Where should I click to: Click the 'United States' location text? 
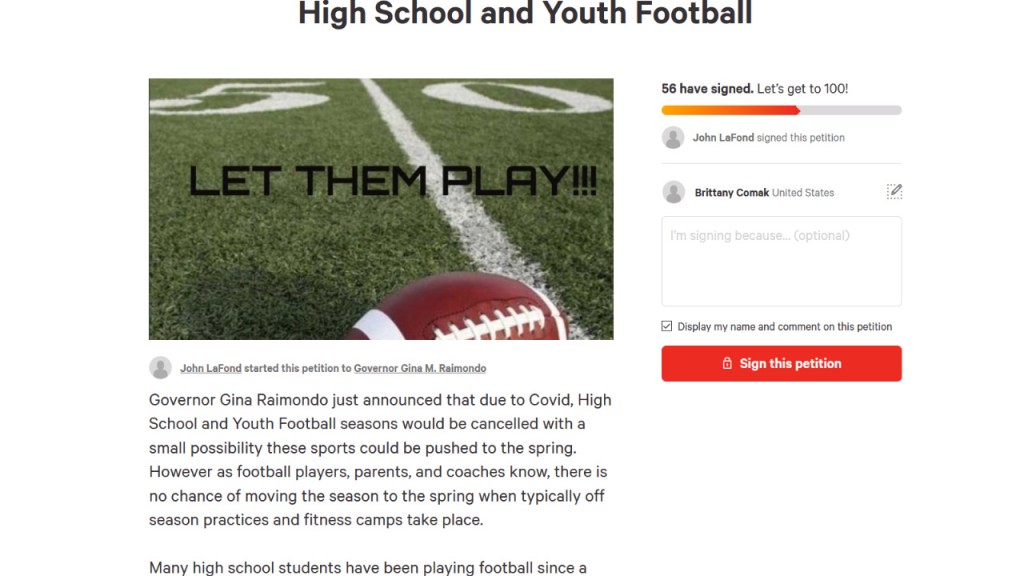(803, 193)
